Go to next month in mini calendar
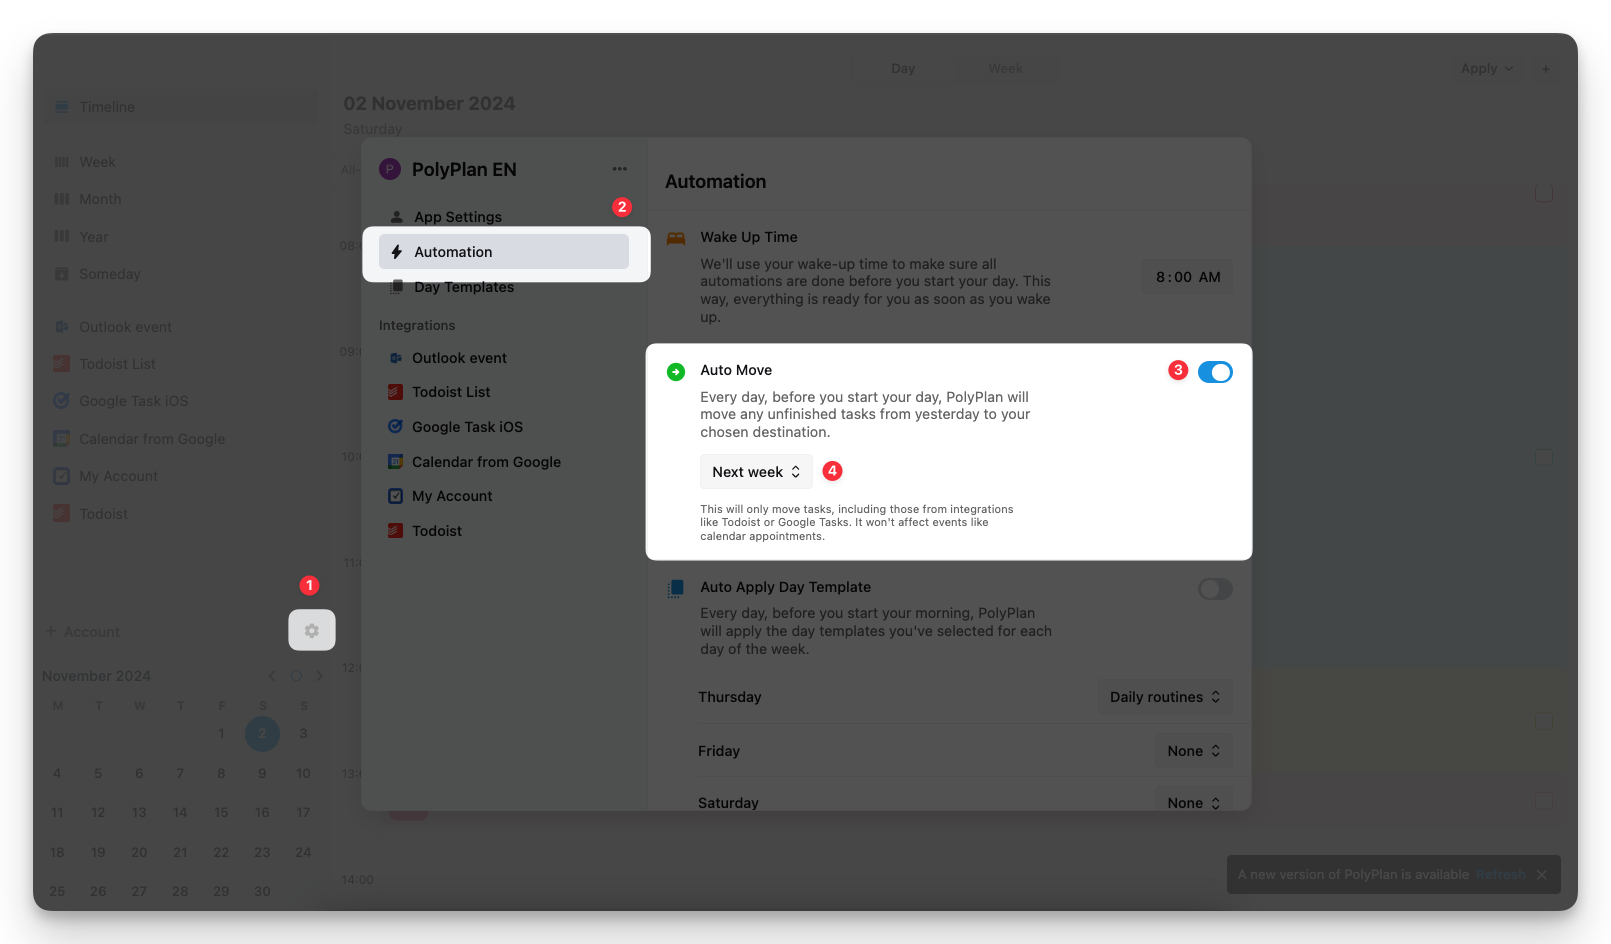This screenshot has width=1611, height=944. tap(320, 676)
